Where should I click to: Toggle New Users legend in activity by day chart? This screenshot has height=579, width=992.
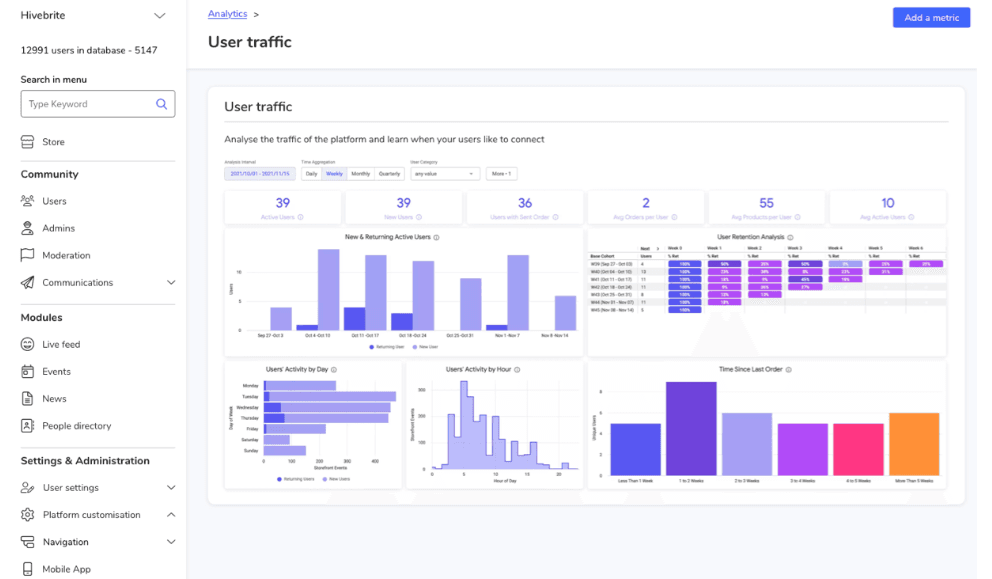tap(336, 479)
